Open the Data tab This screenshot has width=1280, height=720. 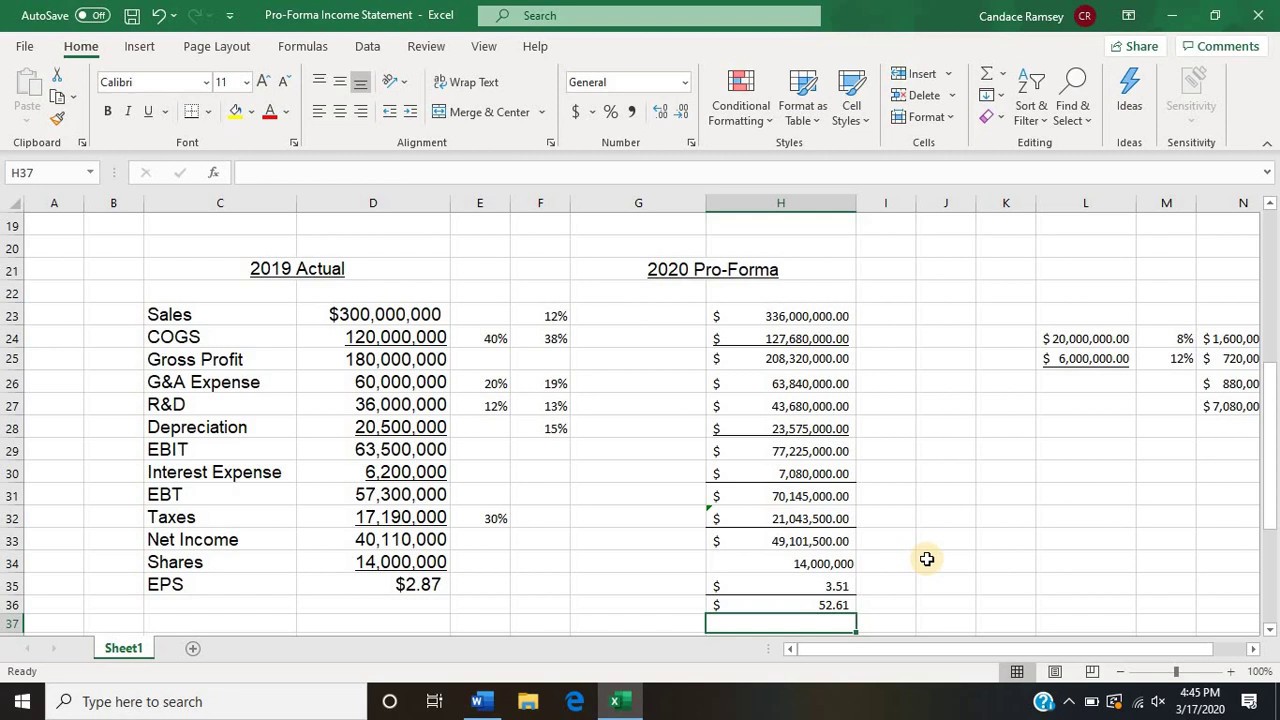(x=367, y=46)
